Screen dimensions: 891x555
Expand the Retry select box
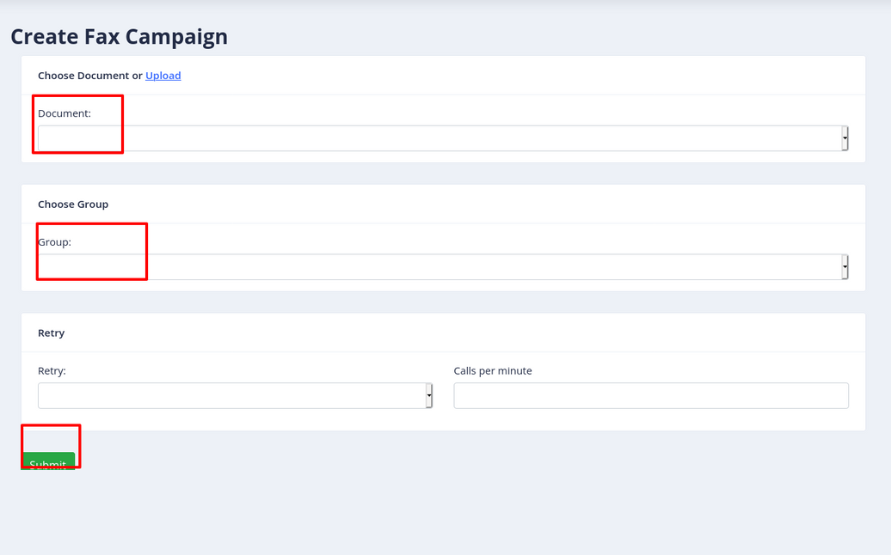point(235,395)
